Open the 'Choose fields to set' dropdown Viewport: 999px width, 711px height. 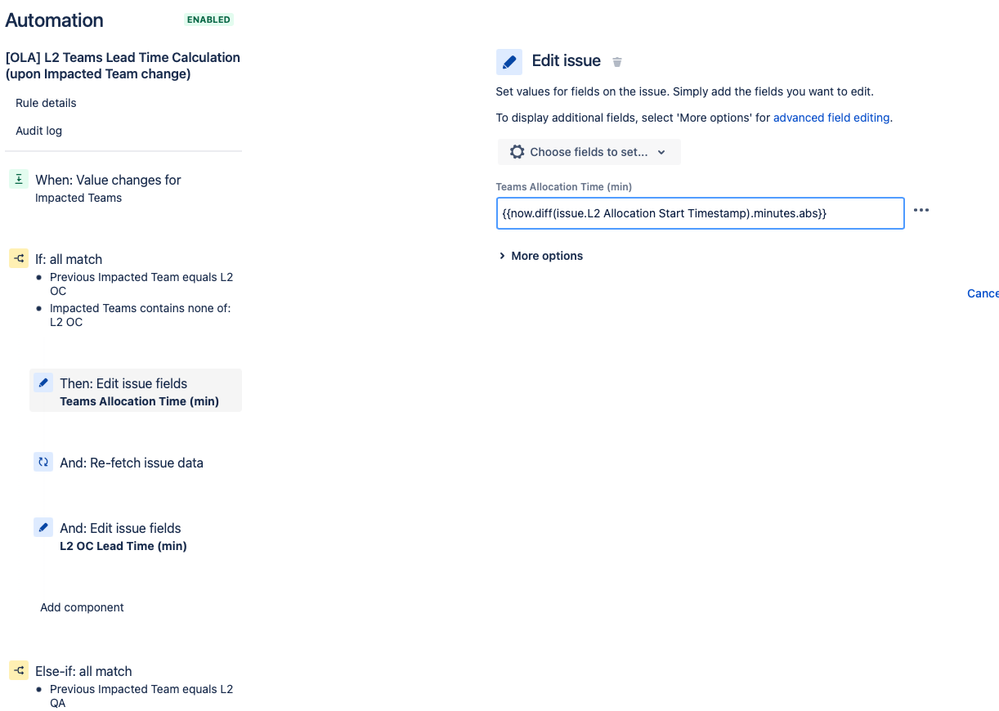click(x=589, y=151)
